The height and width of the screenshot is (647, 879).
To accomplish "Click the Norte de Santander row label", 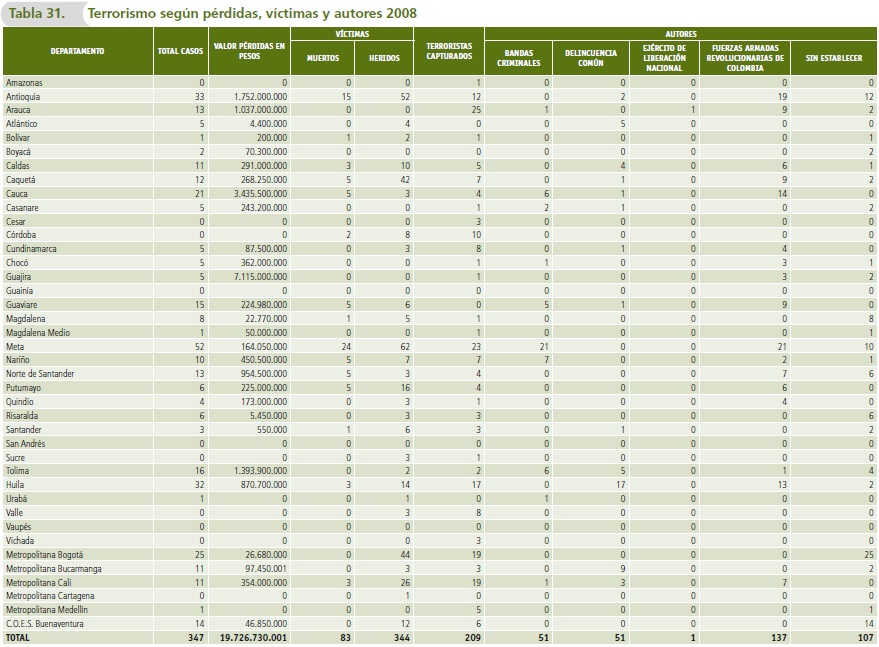I will [39, 373].
